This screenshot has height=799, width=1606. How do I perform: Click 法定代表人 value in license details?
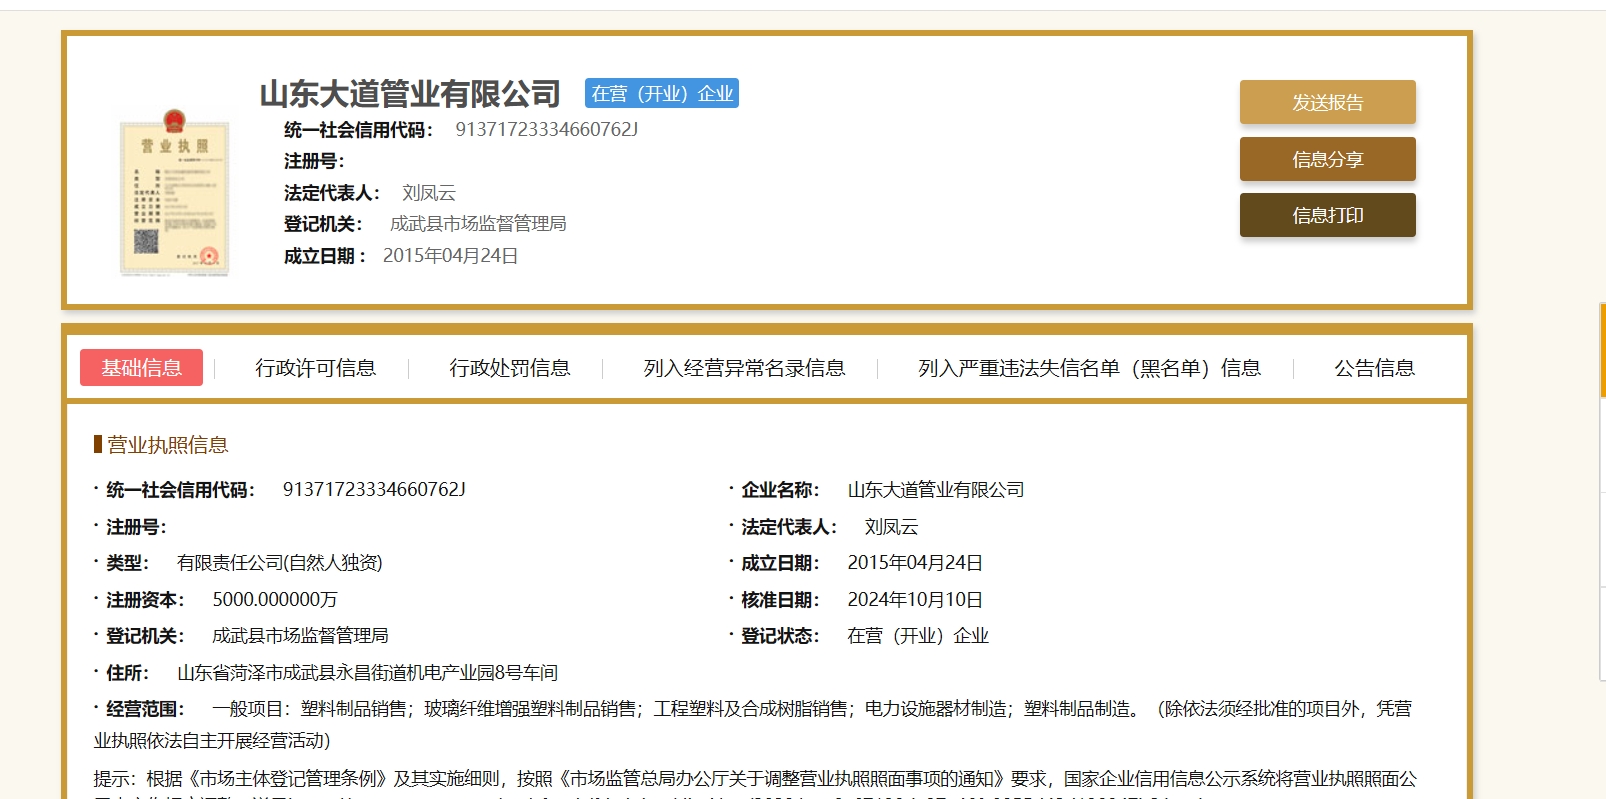coord(891,527)
